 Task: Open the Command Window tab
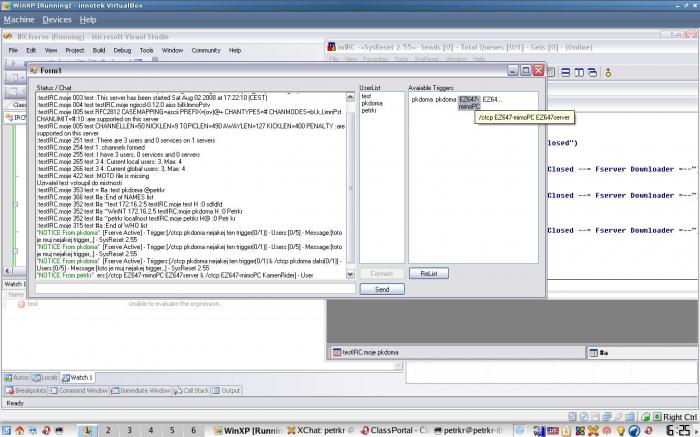79,391
